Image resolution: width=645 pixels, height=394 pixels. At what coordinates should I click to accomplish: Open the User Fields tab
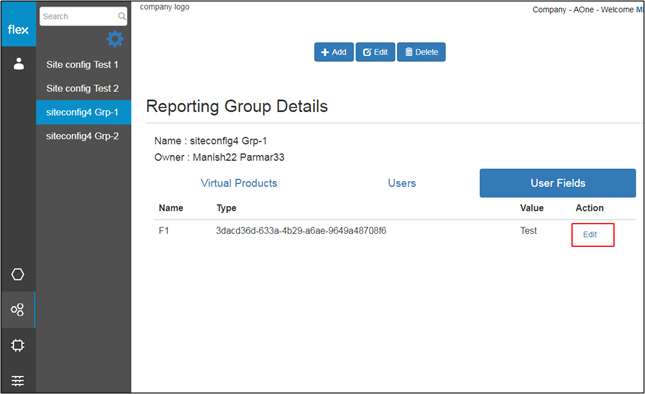[x=557, y=183]
